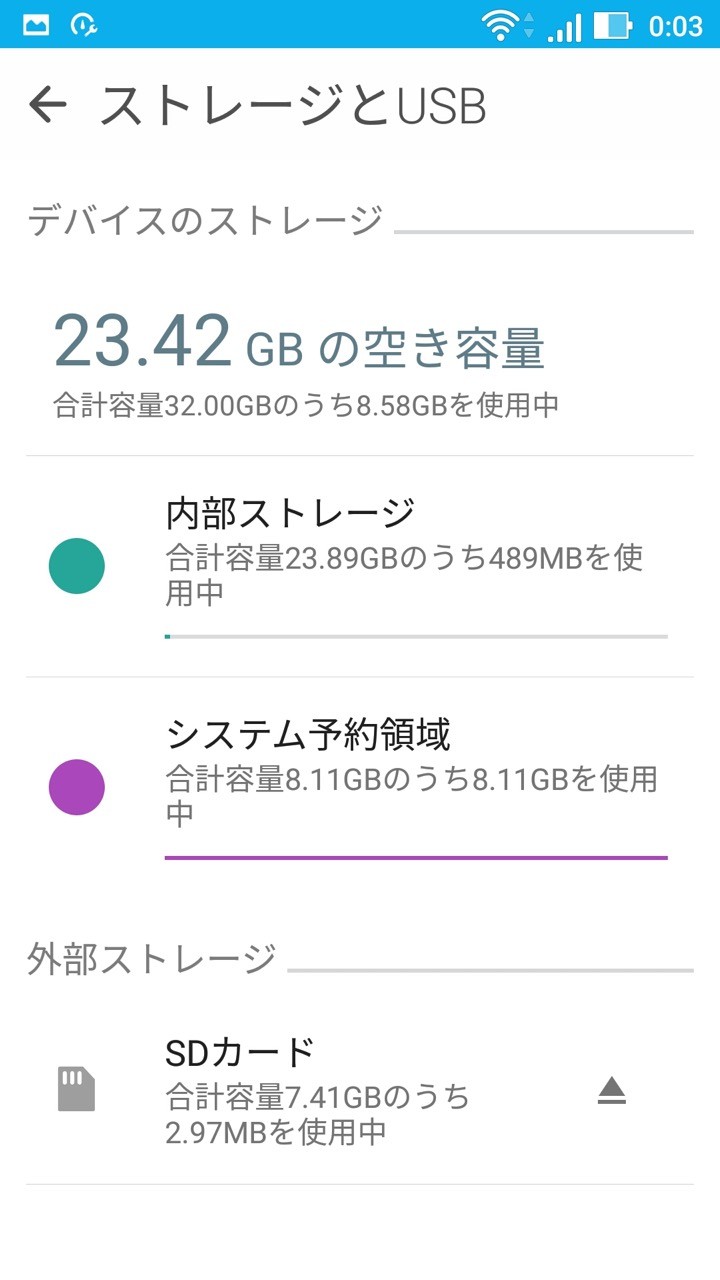Open システム予約領域 entry
Screen dimensions: 720x1280
[x=360, y=788]
